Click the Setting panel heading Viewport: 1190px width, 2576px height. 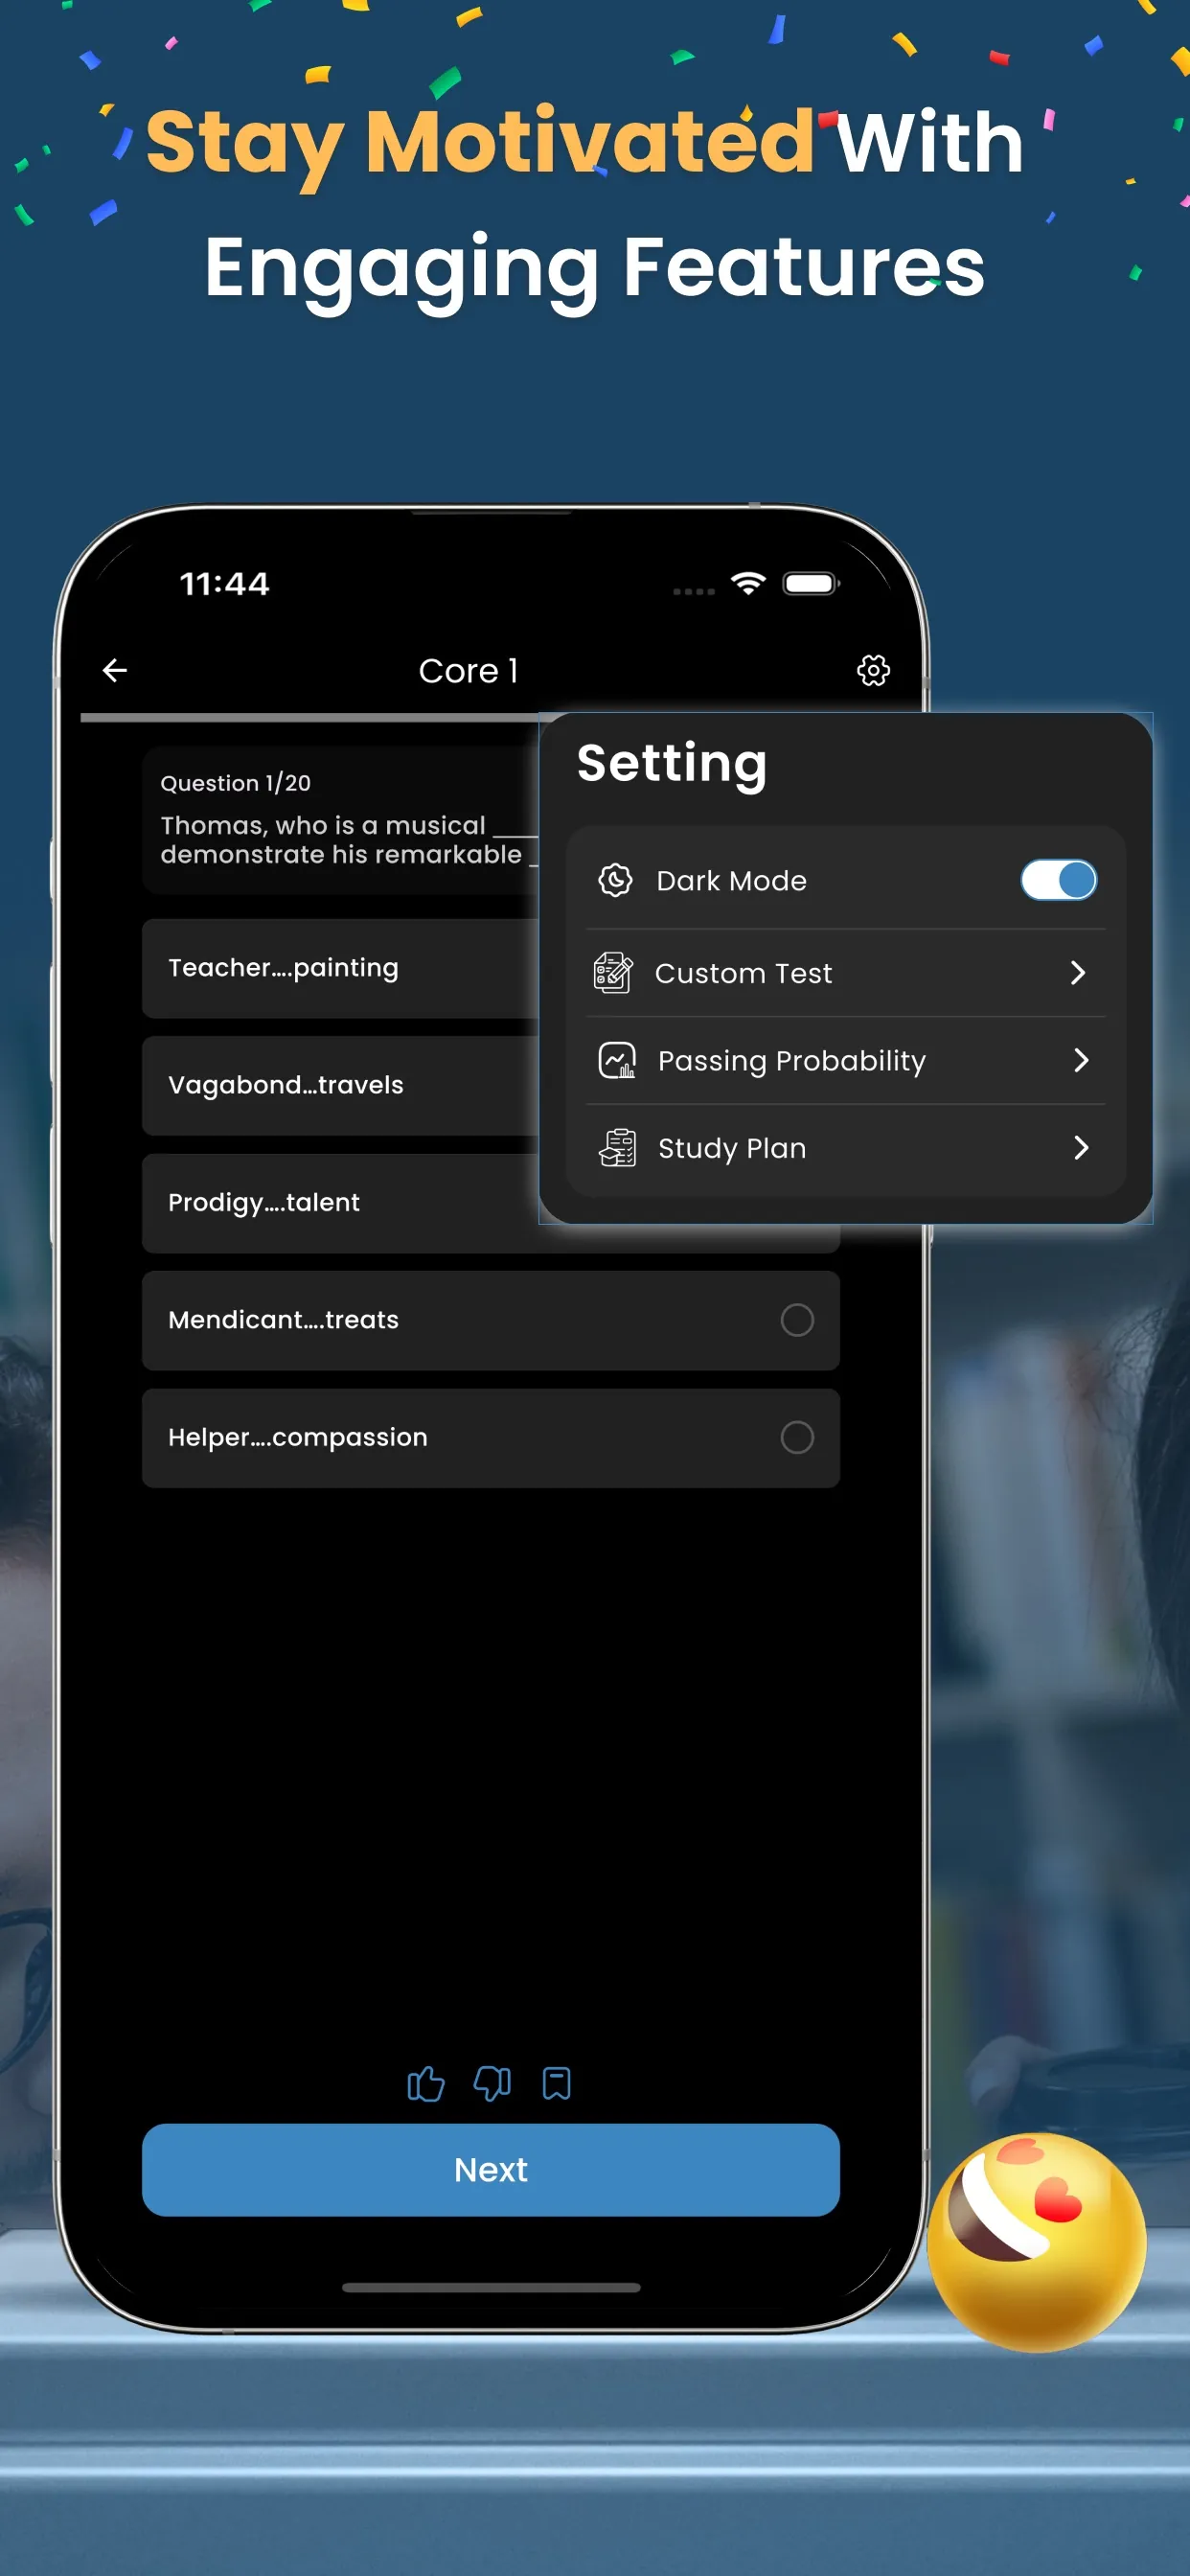pyautogui.click(x=672, y=765)
